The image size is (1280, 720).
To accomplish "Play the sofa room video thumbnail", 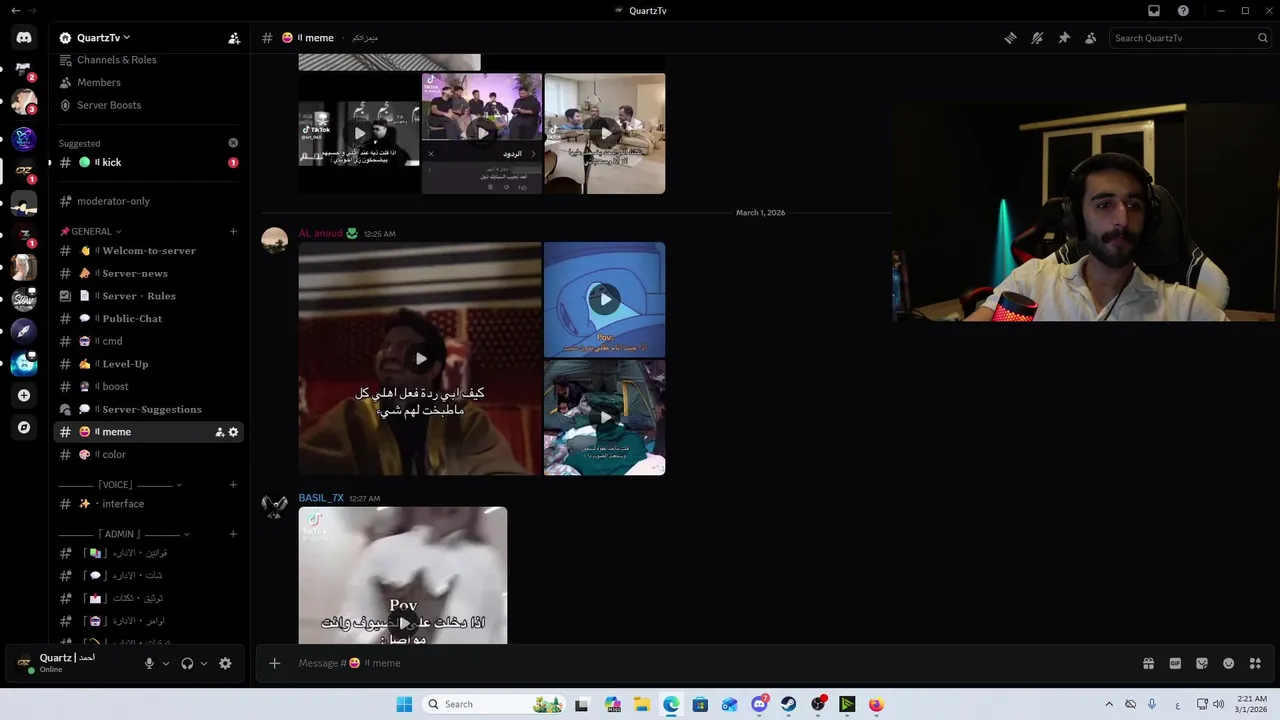I will [605, 133].
